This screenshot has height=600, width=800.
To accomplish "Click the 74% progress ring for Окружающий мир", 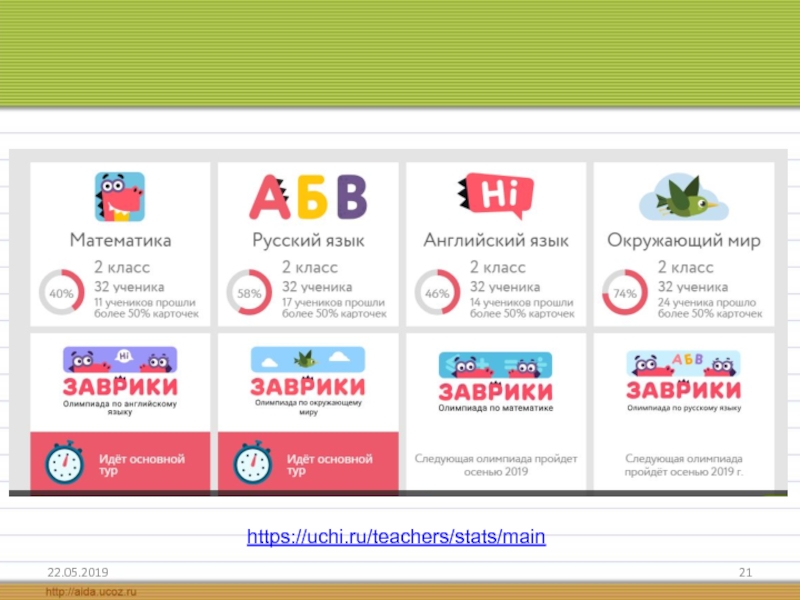I will pos(625,293).
